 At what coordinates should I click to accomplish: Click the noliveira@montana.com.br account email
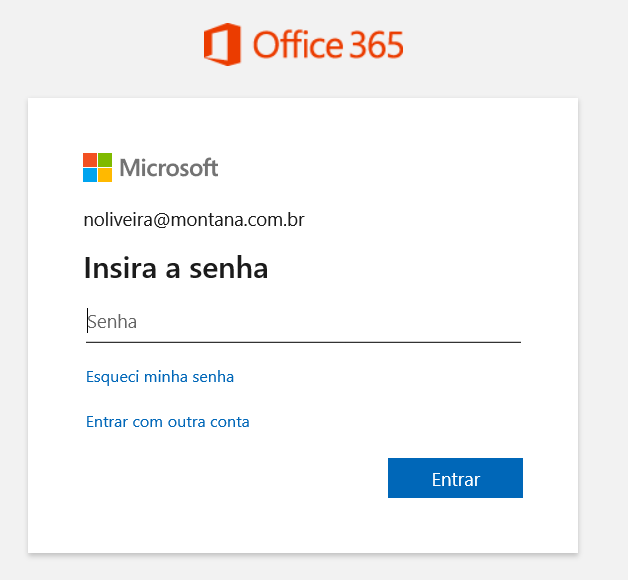tap(194, 220)
